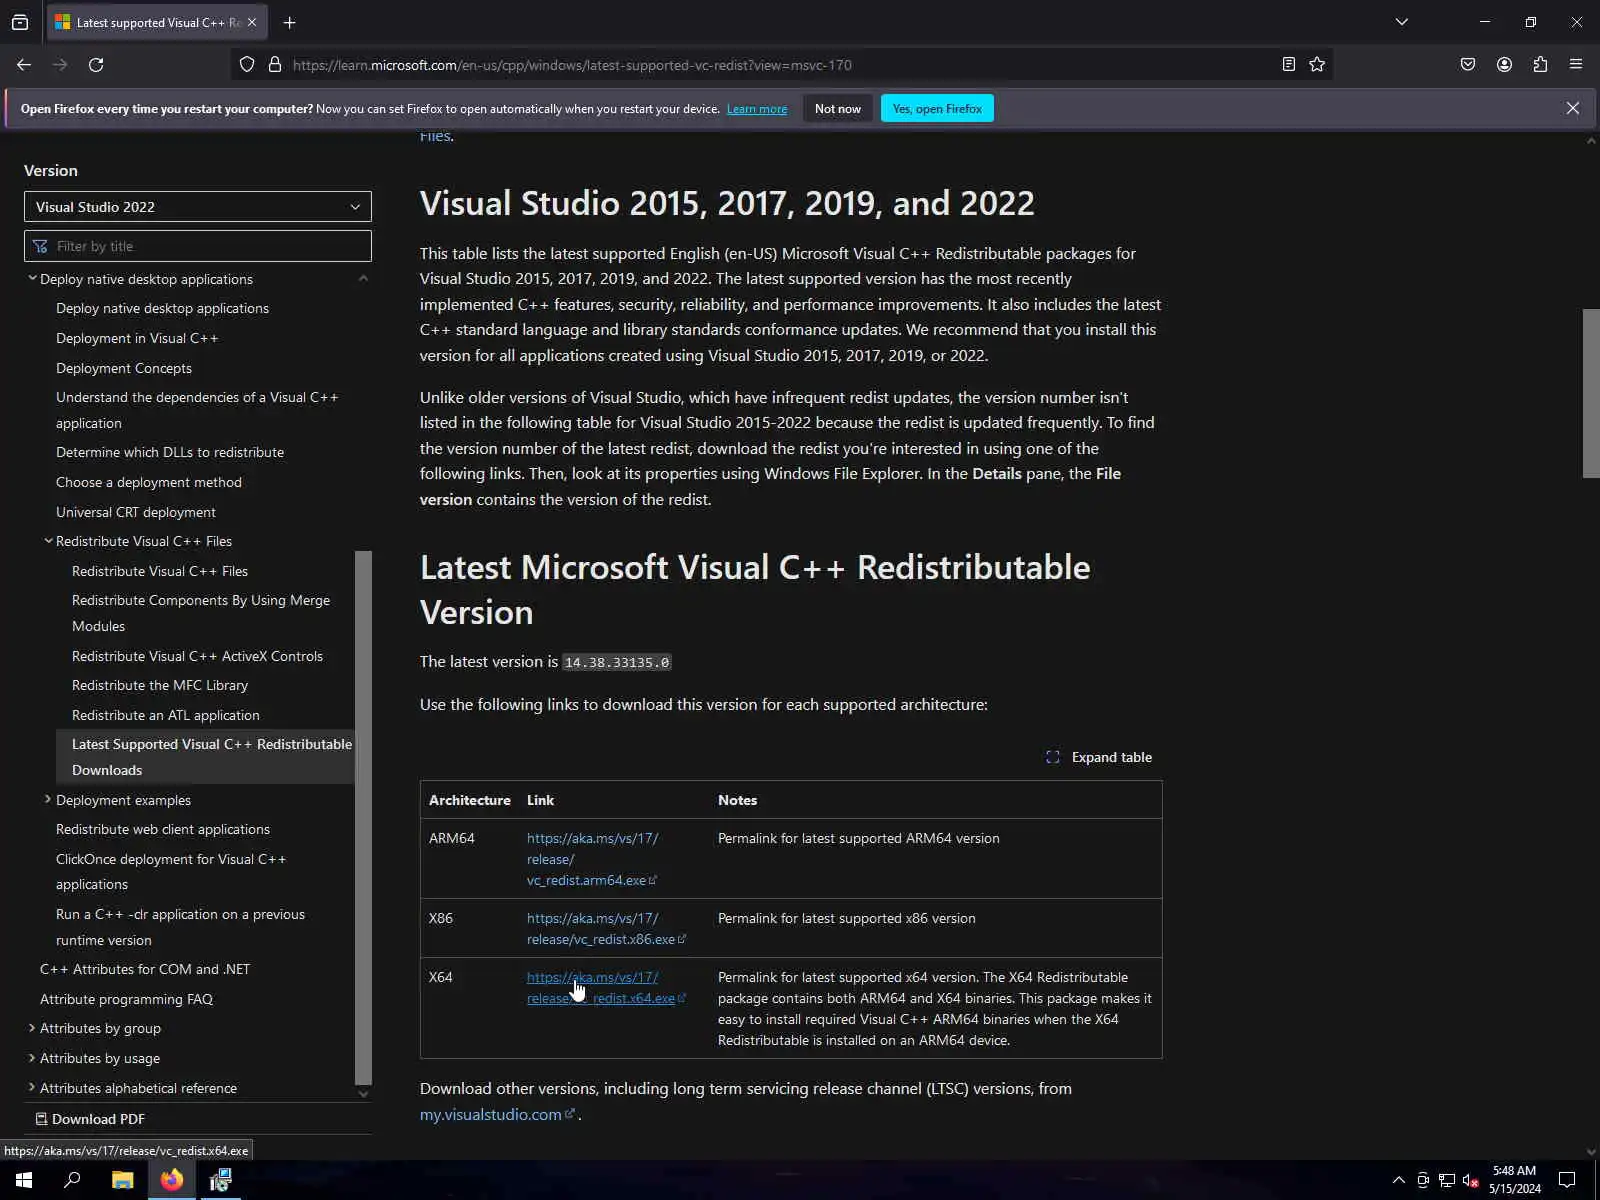Image resolution: width=1600 pixels, height=1200 pixels.
Task: Save page to Pocket
Action: click(x=1468, y=65)
